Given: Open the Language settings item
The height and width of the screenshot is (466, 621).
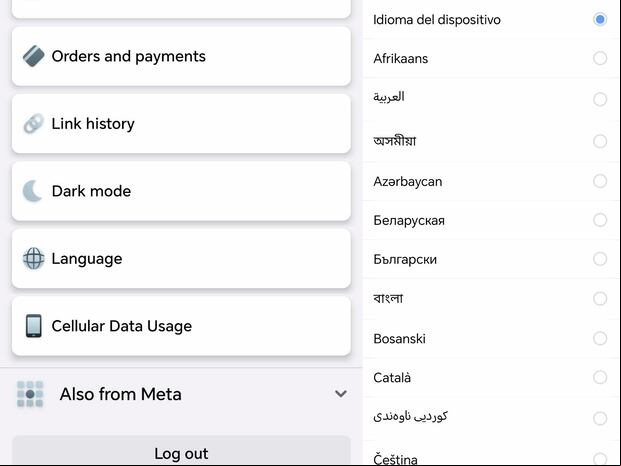Looking at the screenshot, I should [x=181, y=259].
